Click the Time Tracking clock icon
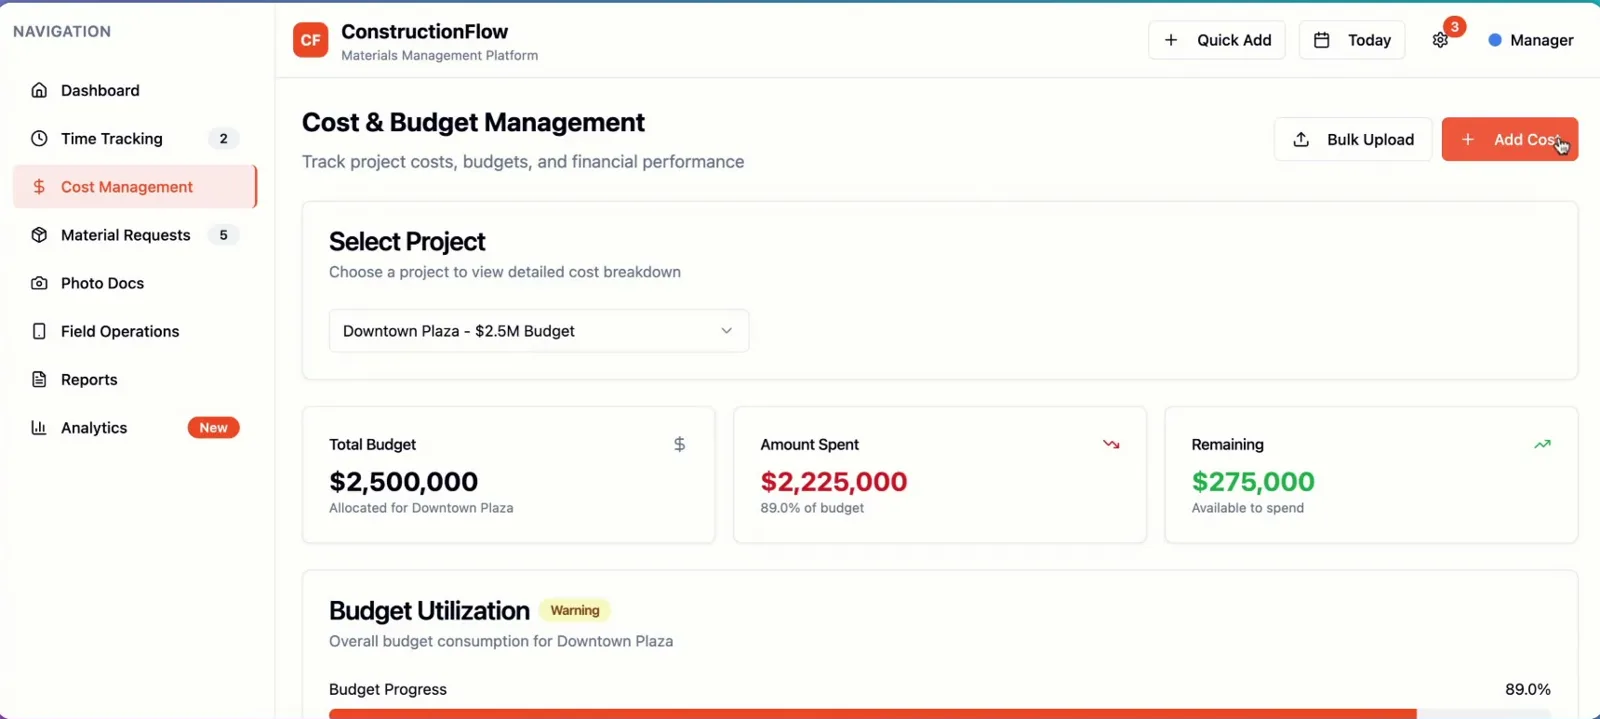Image resolution: width=1600 pixels, height=719 pixels. coord(39,138)
